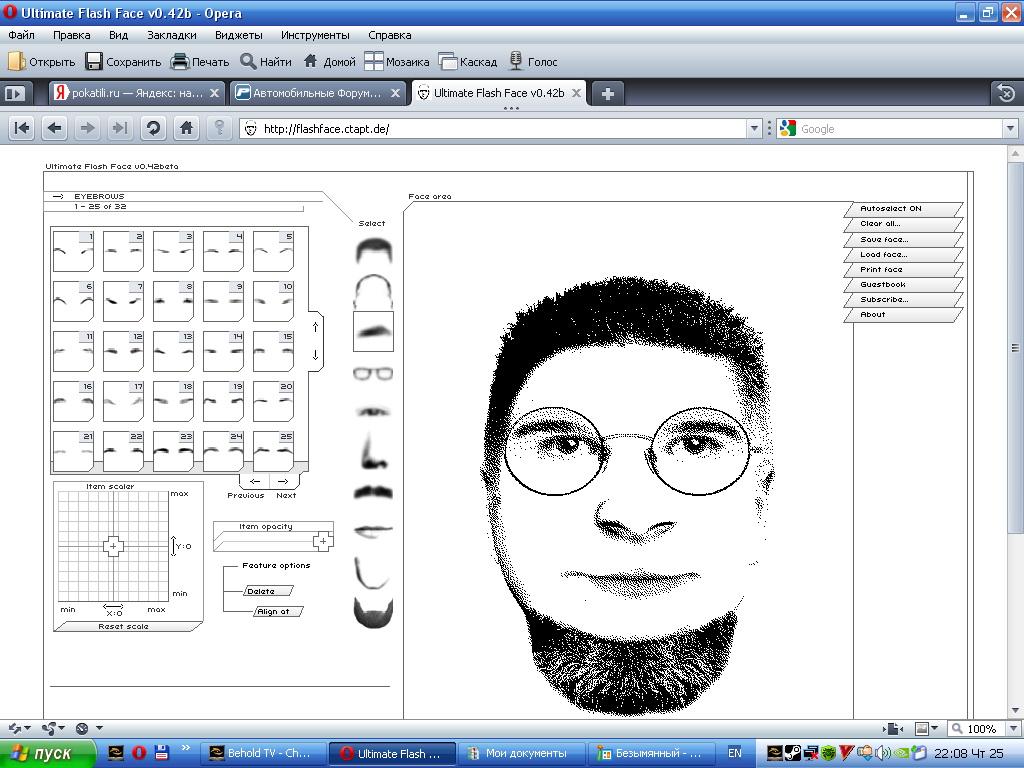Select the lips feature icon
1024x768 pixels.
pyautogui.click(x=373, y=530)
